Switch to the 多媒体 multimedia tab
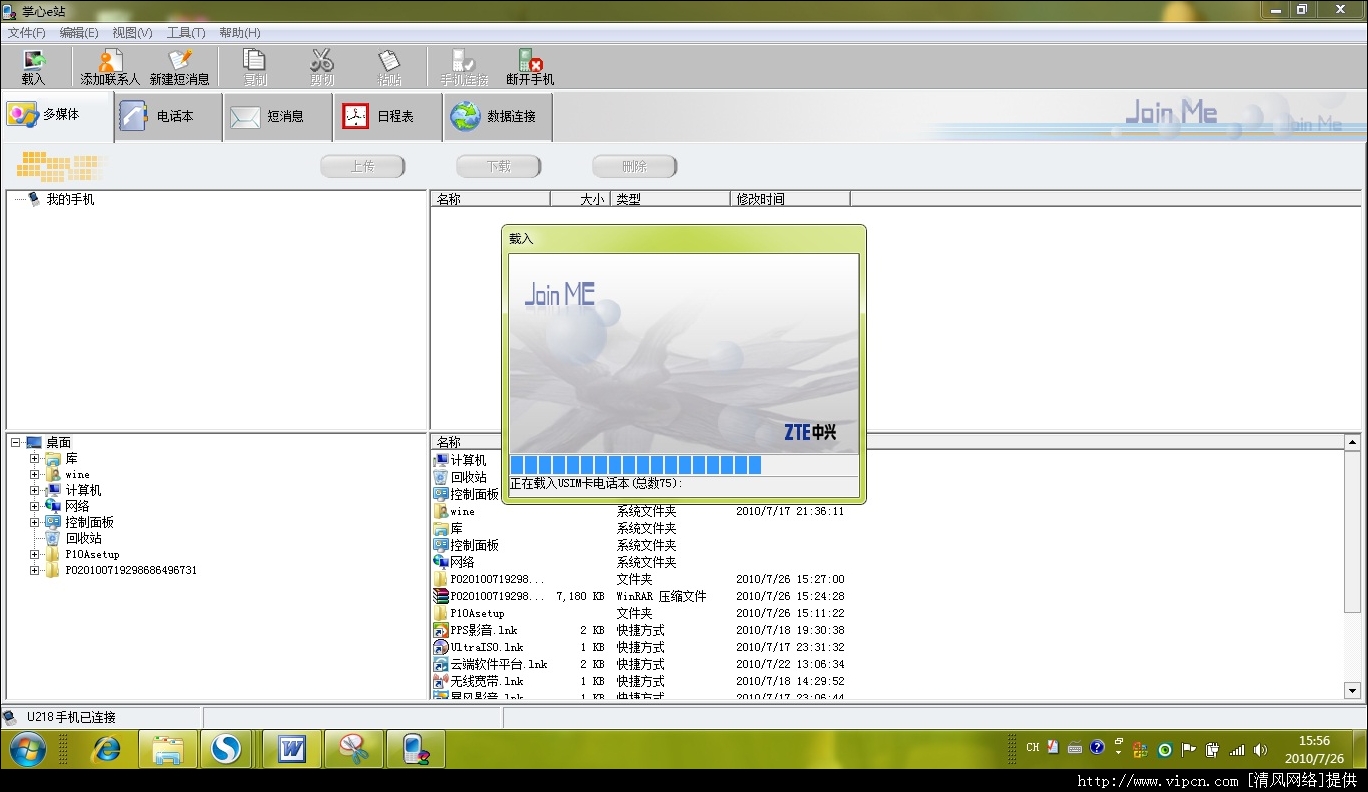 pyautogui.click(x=58, y=116)
